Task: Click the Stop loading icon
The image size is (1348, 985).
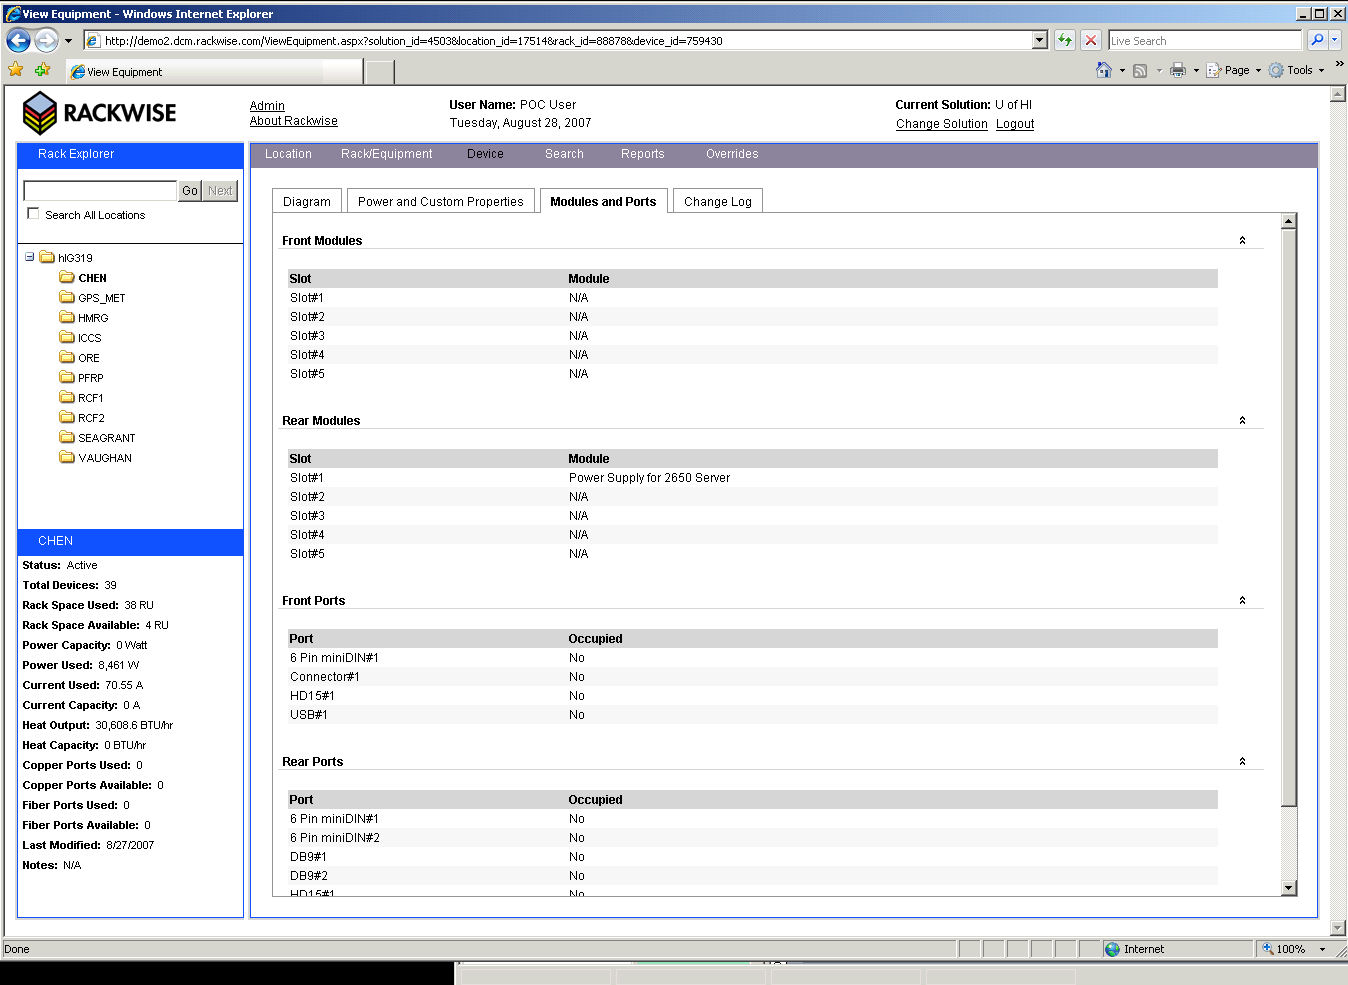Action: coord(1091,40)
